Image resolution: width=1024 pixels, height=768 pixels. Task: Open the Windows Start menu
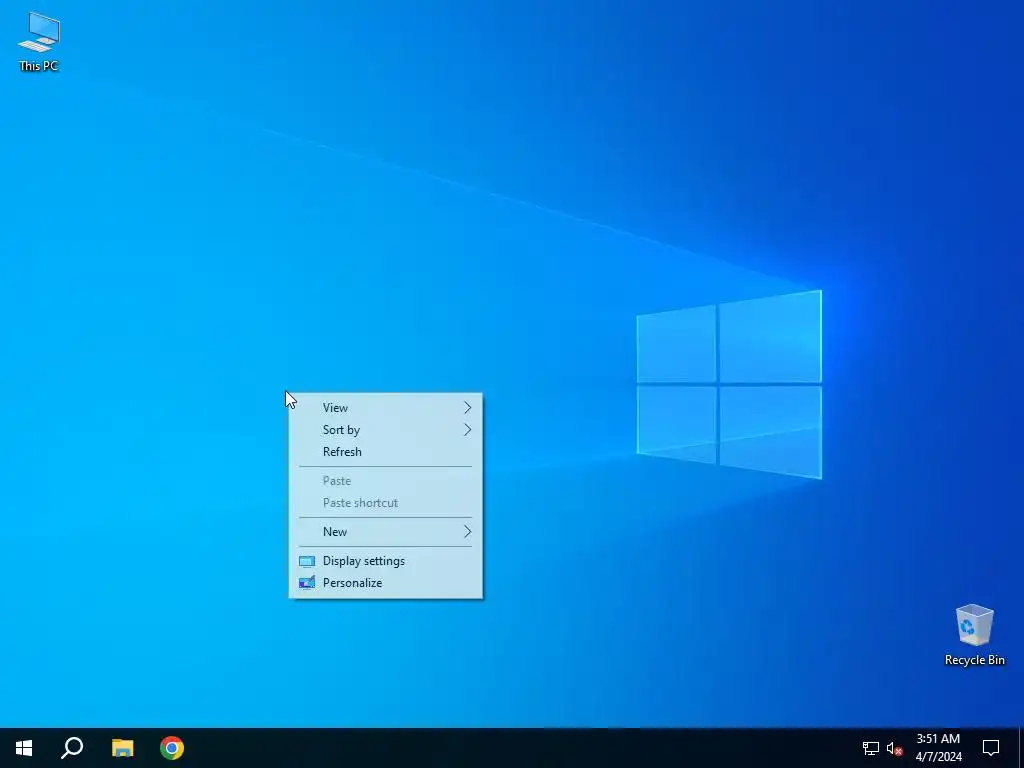[24, 748]
